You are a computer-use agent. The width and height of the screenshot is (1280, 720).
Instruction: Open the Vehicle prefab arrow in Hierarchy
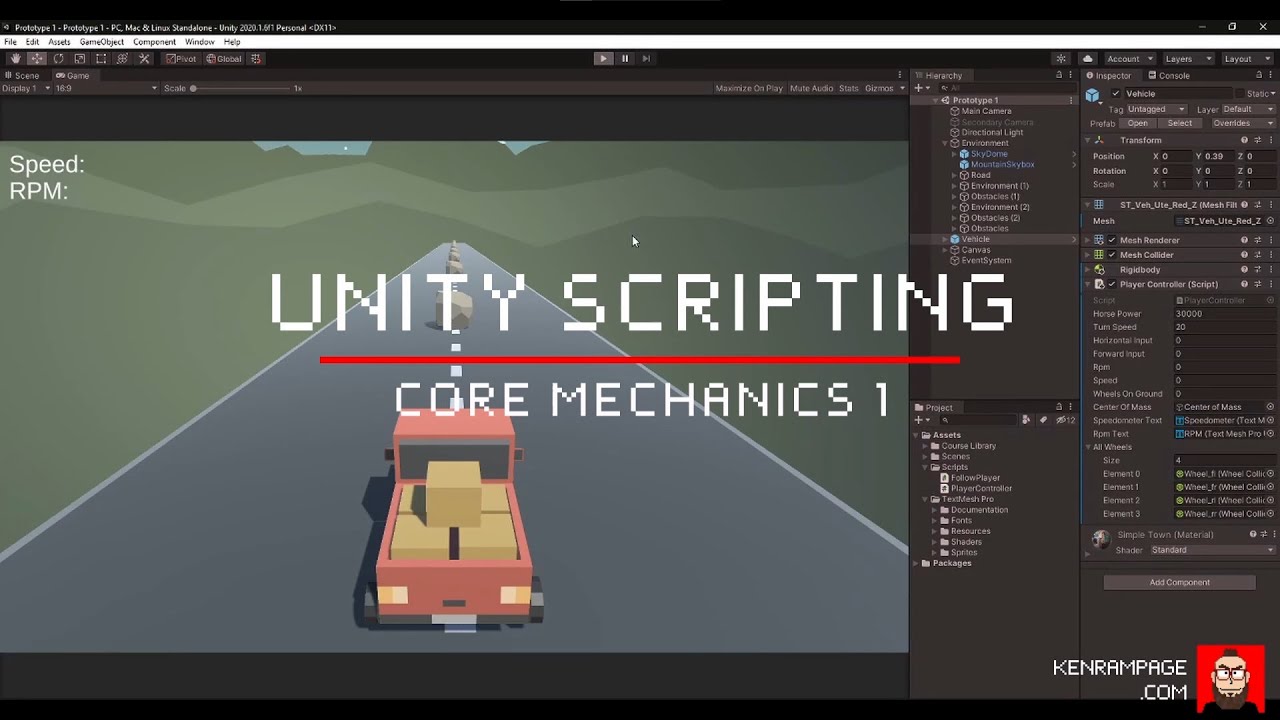coord(1074,240)
